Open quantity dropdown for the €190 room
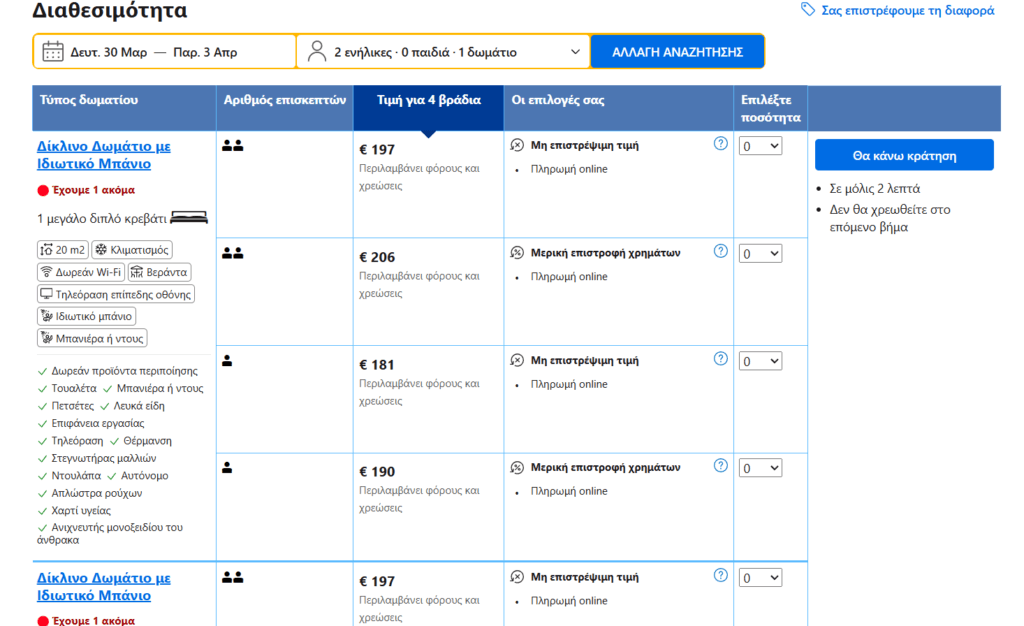The image size is (1024, 626). pos(760,468)
